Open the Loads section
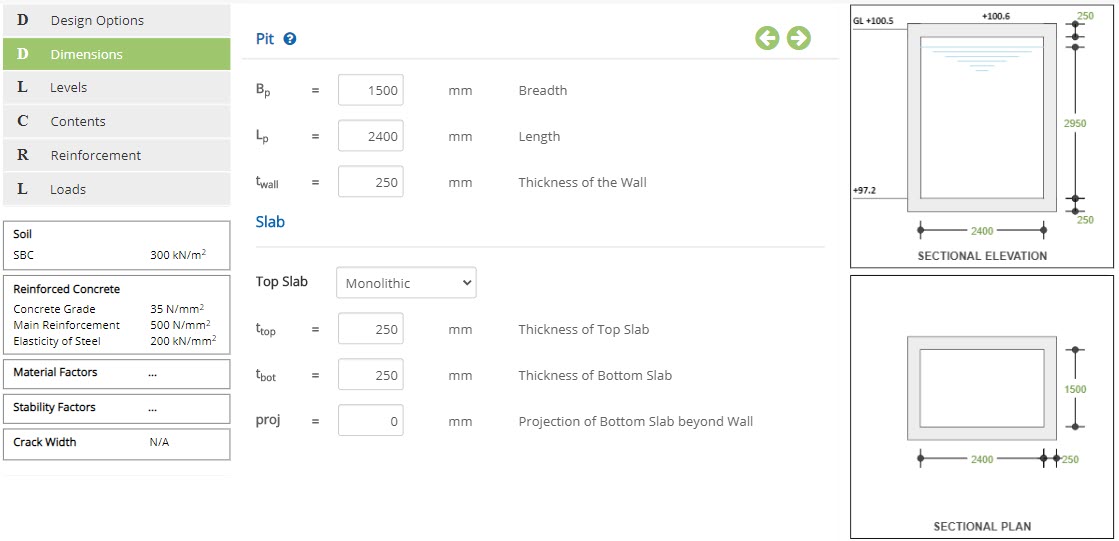This screenshot has width=1119, height=541. tap(116, 189)
